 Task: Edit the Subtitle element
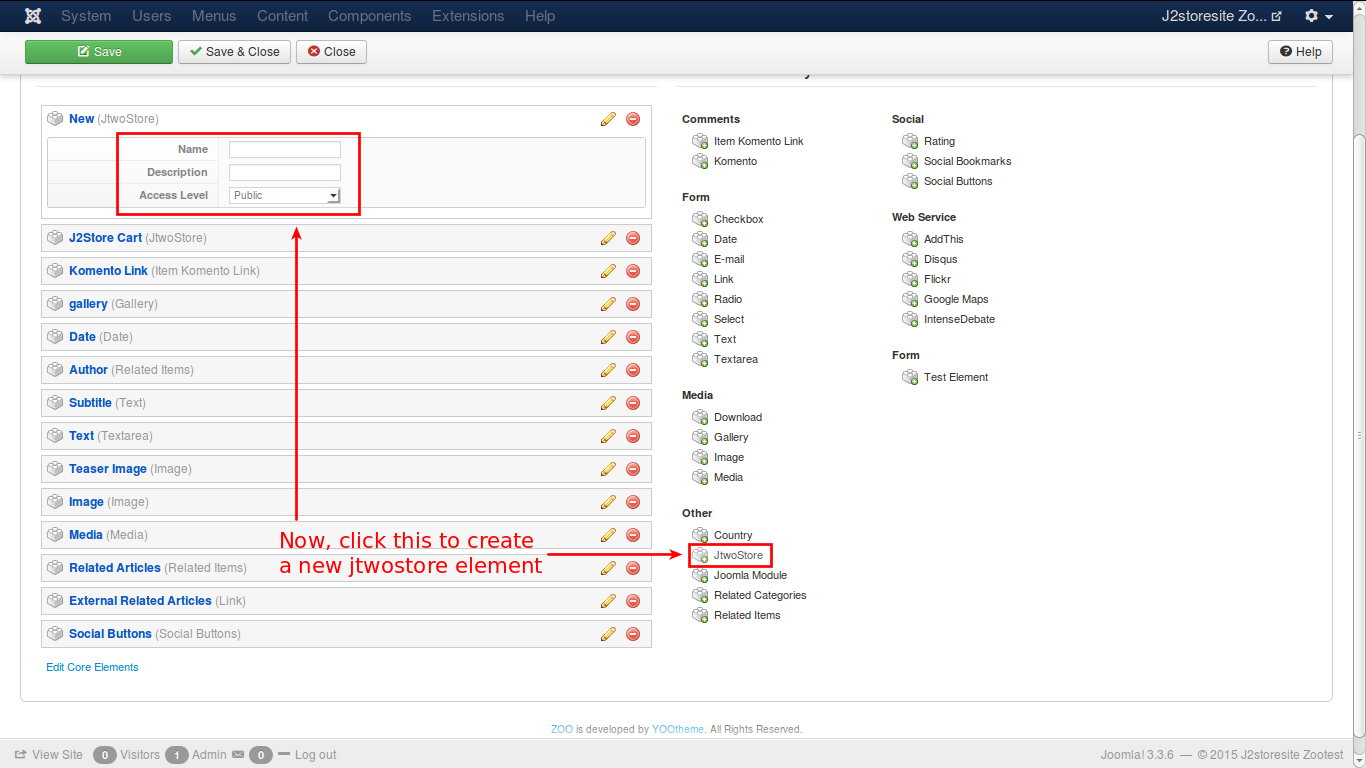click(608, 403)
